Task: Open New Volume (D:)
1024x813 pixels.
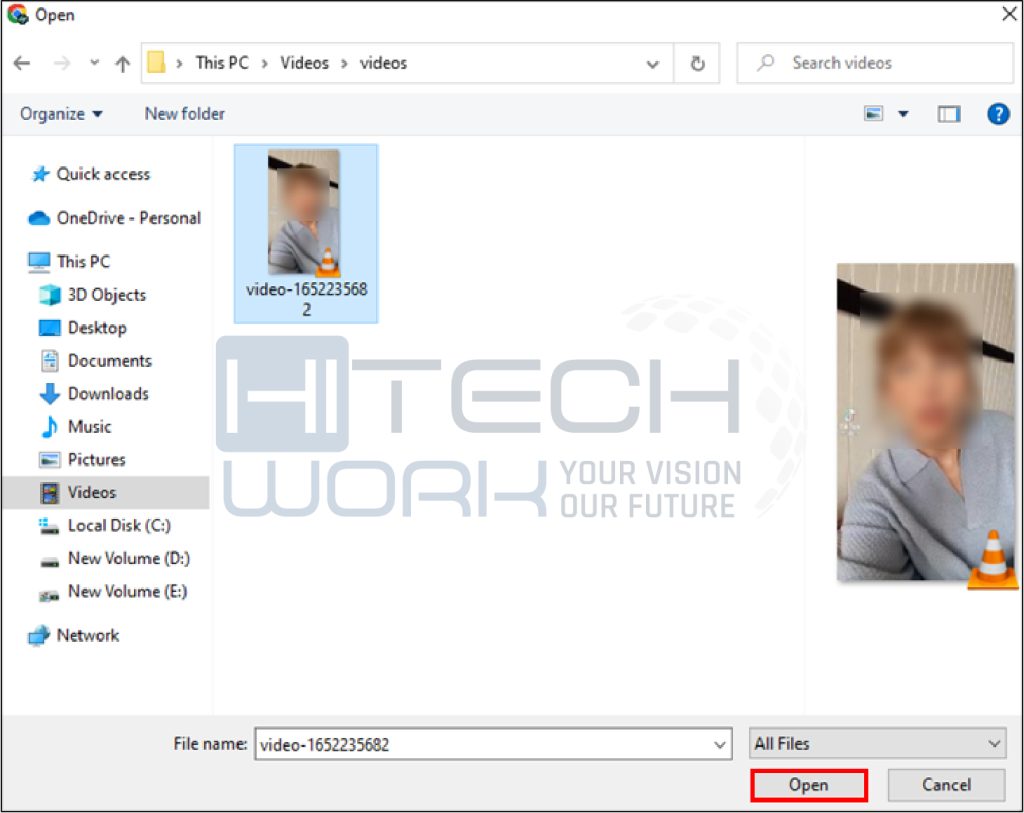Action: click(x=114, y=558)
